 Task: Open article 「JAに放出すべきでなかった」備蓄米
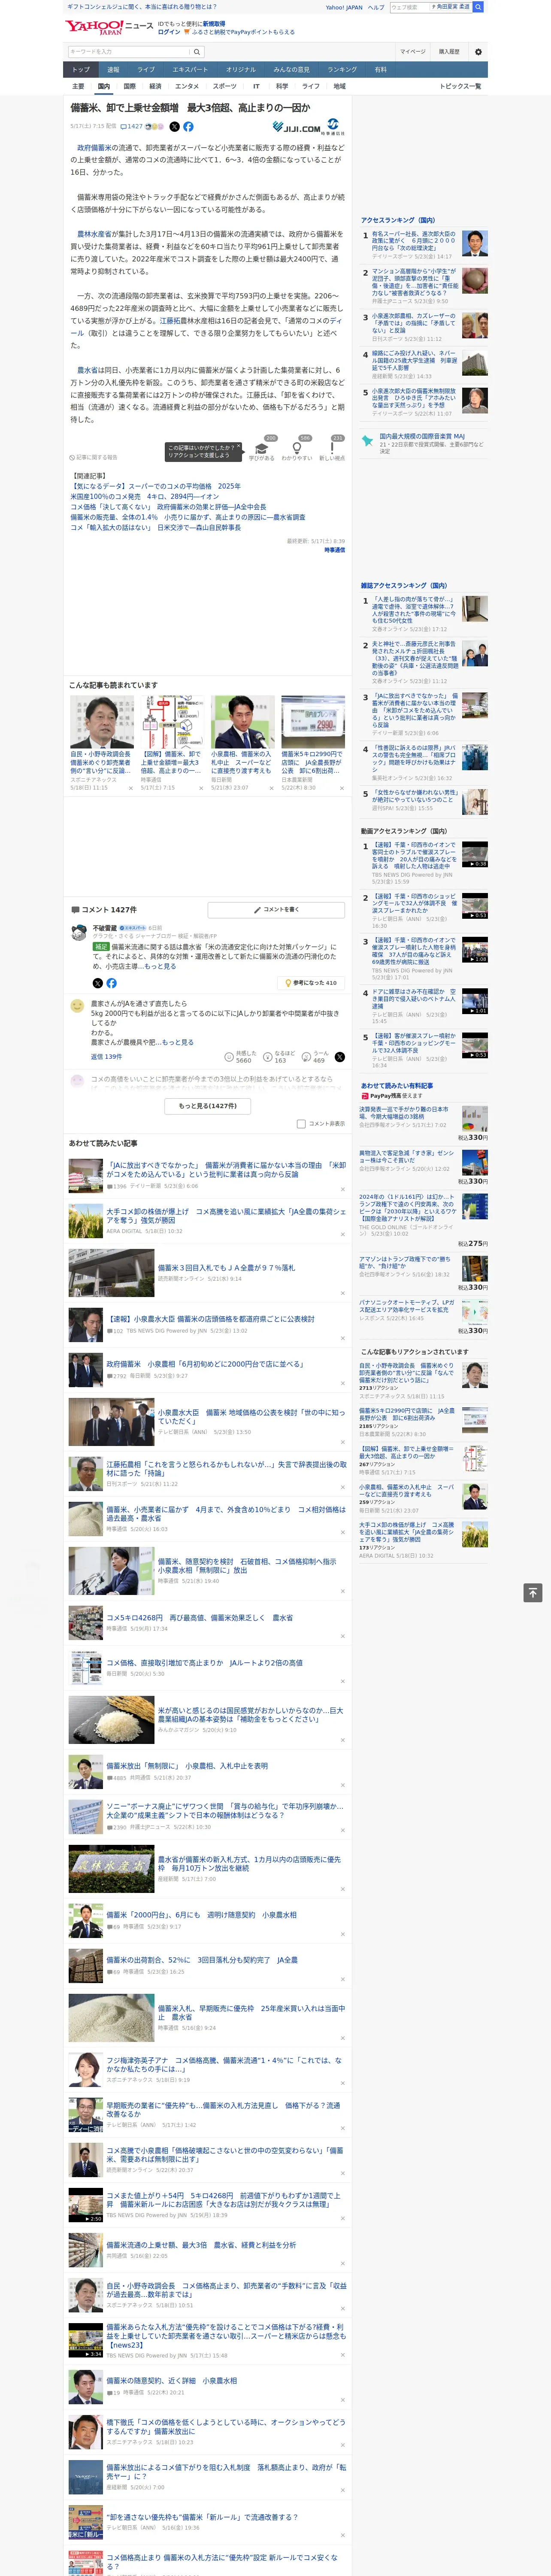[226, 1169]
